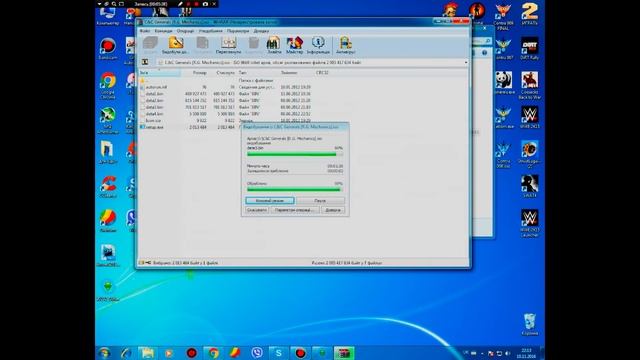Open Skype from the taskbar
The width and height of the screenshot is (640, 360).
pyautogui.click(x=278, y=353)
